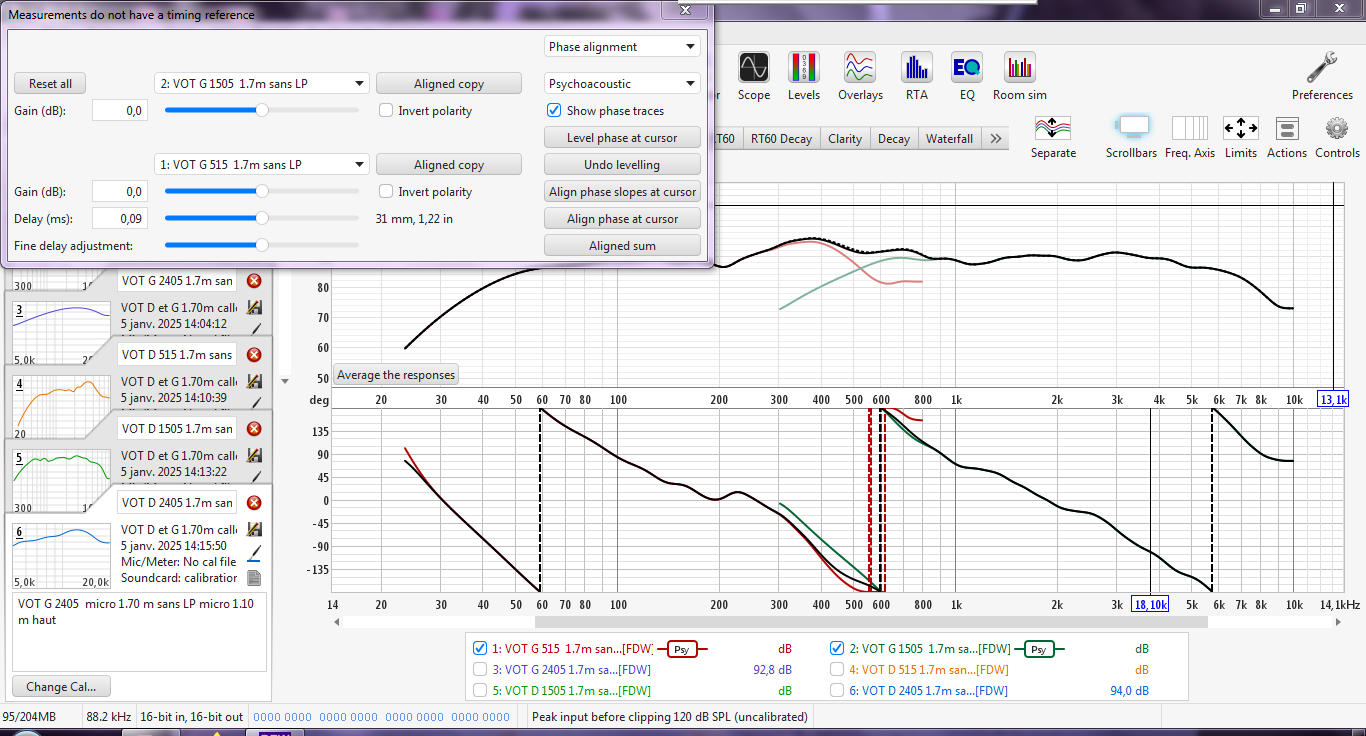Screen dimensions: 1366x736
Task: Click the Delay slider handle
Action: point(262,218)
